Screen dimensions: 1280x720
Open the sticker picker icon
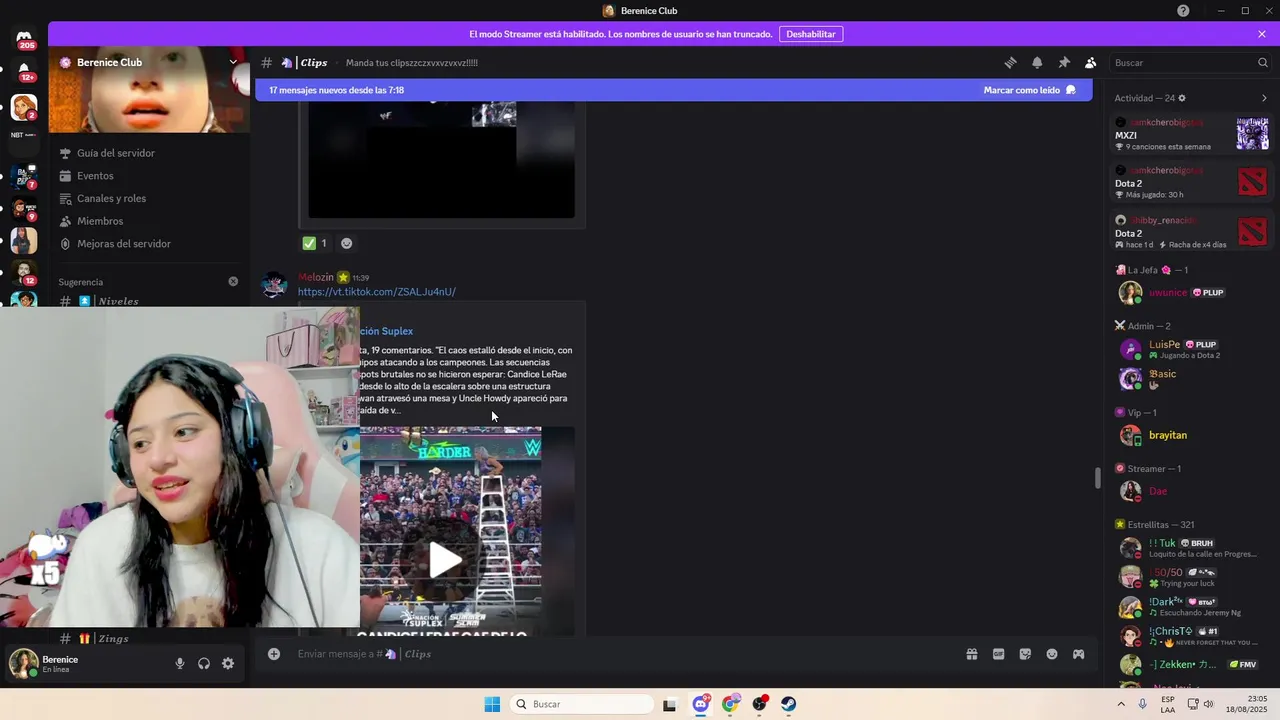pyautogui.click(x=1025, y=654)
